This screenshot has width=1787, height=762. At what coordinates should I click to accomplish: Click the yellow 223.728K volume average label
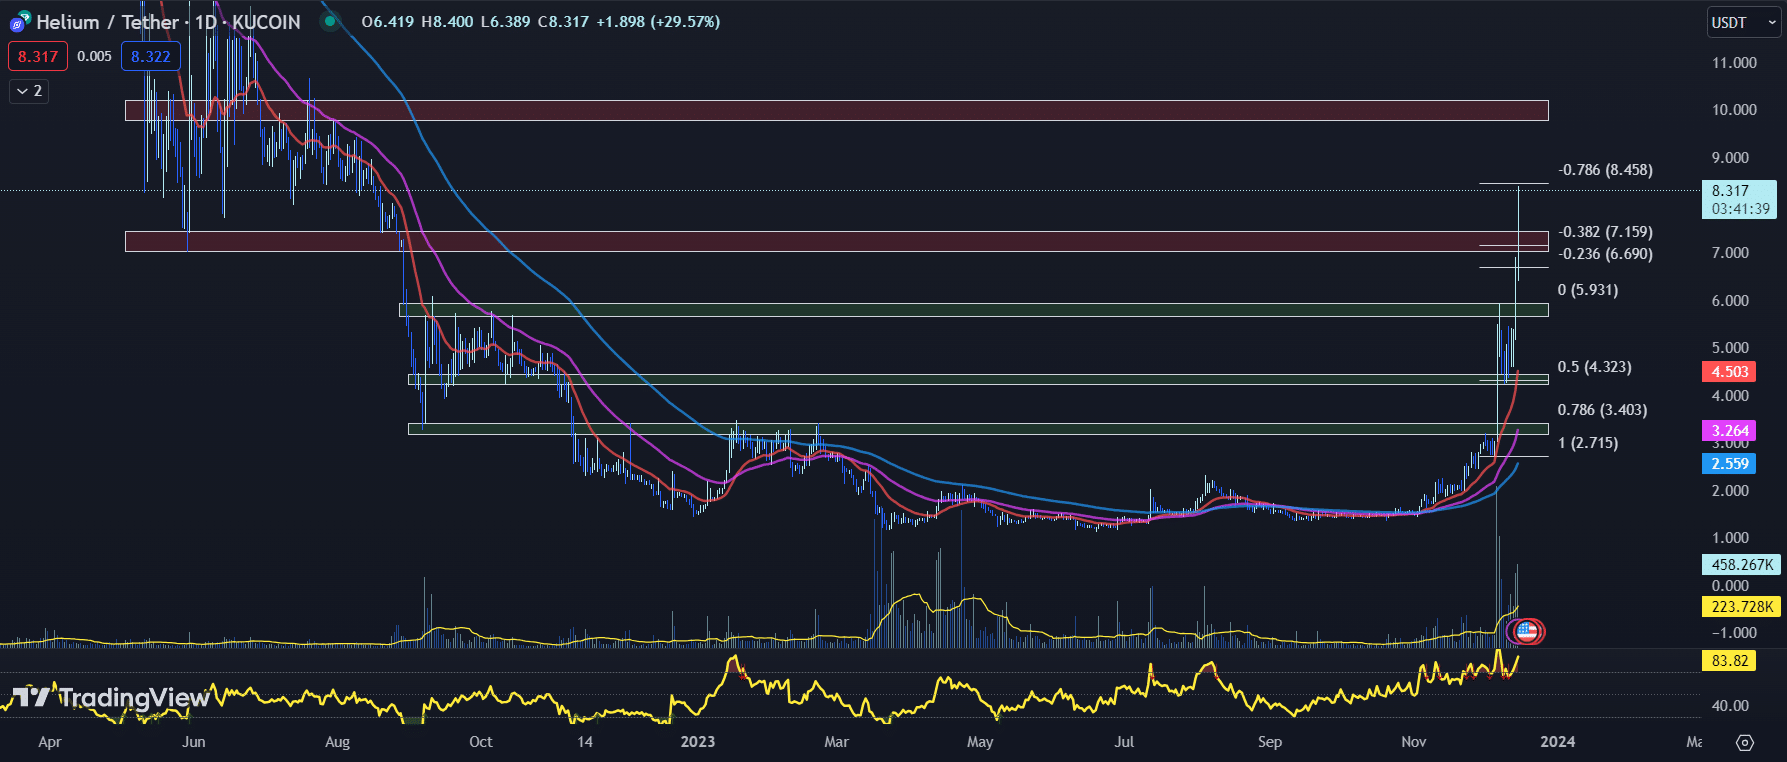tap(1741, 607)
